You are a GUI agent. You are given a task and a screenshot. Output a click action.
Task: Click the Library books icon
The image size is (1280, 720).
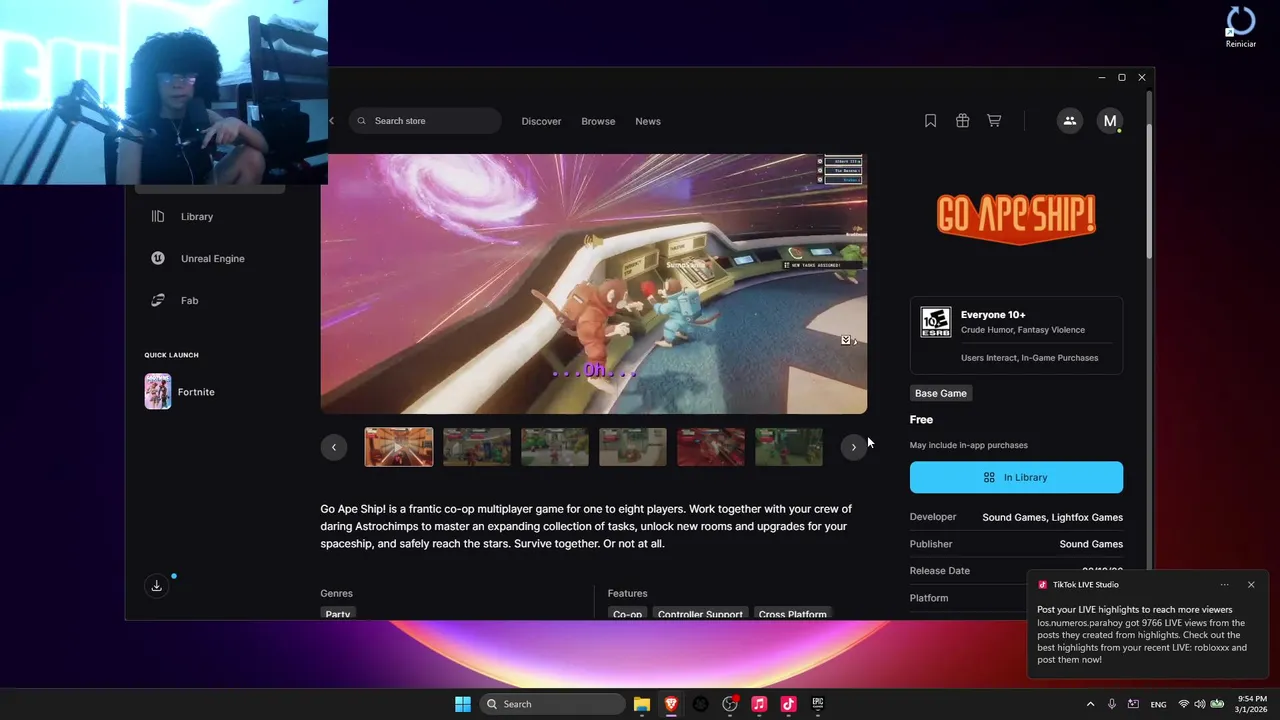[x=158, y=216]
